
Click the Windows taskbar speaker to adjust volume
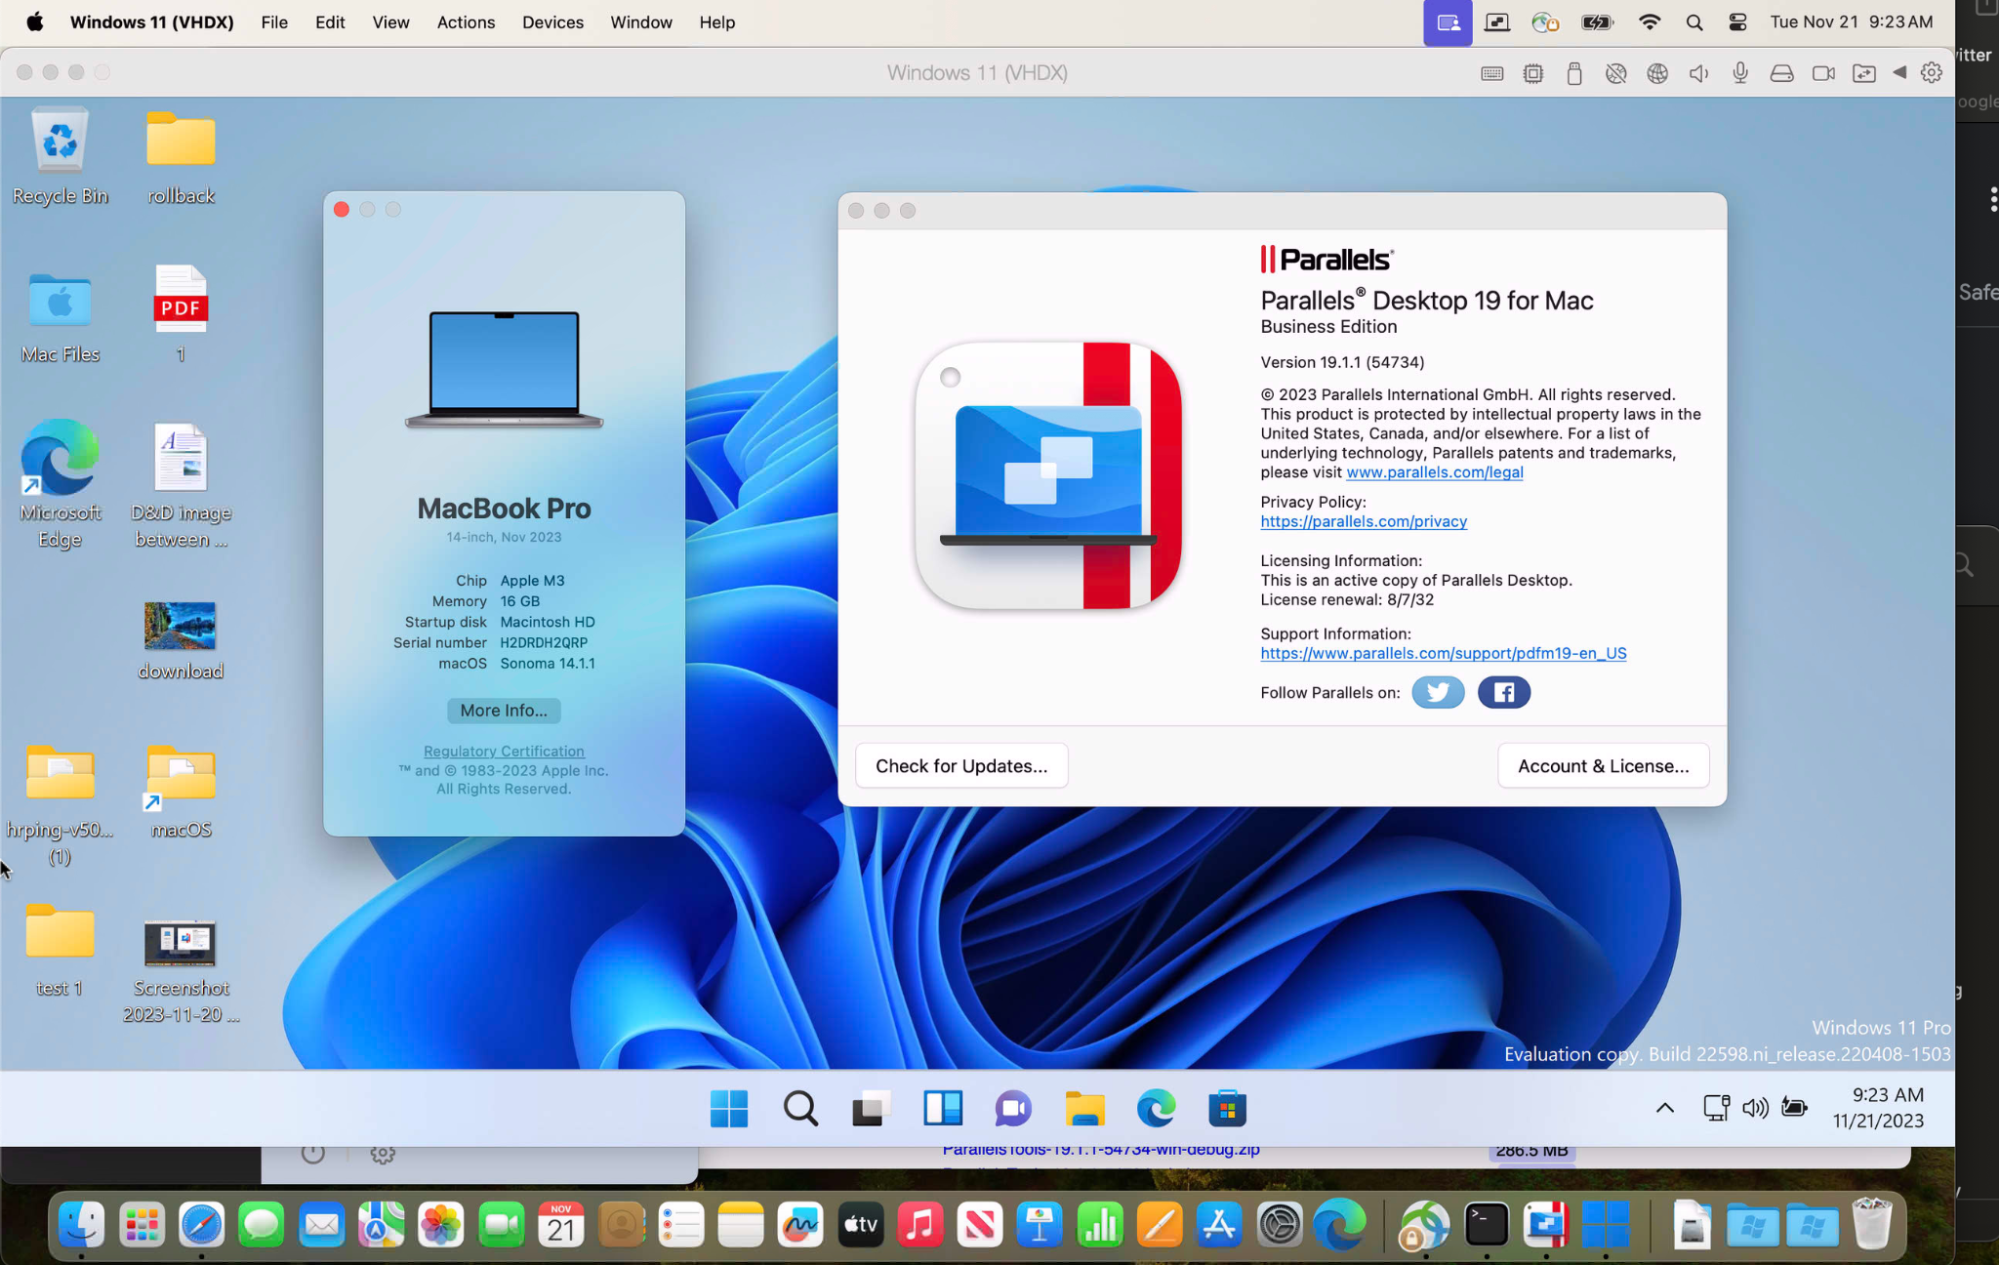pyautogui.click(x=1755, y=1108)
